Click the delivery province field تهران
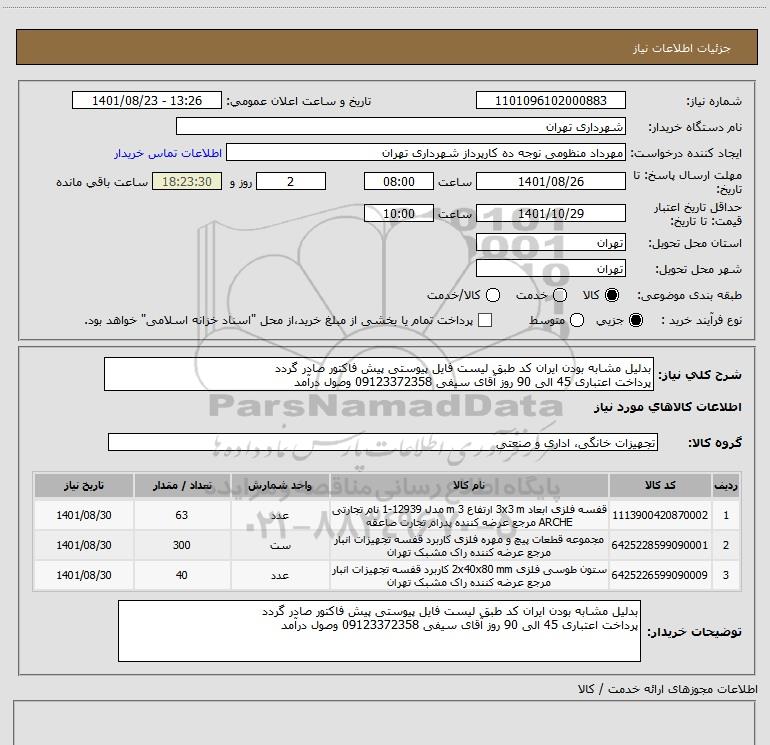The image size is (770, 745). (550, 242)
